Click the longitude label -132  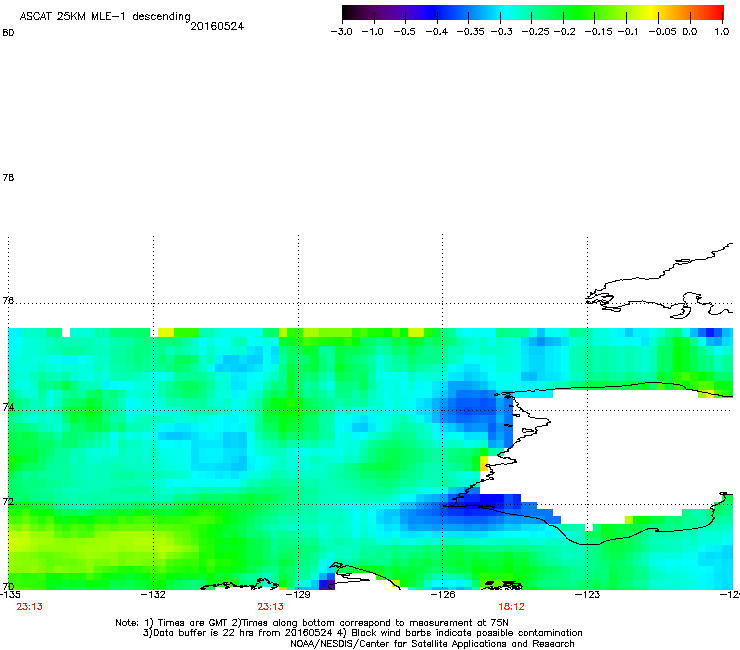(154, 594)
